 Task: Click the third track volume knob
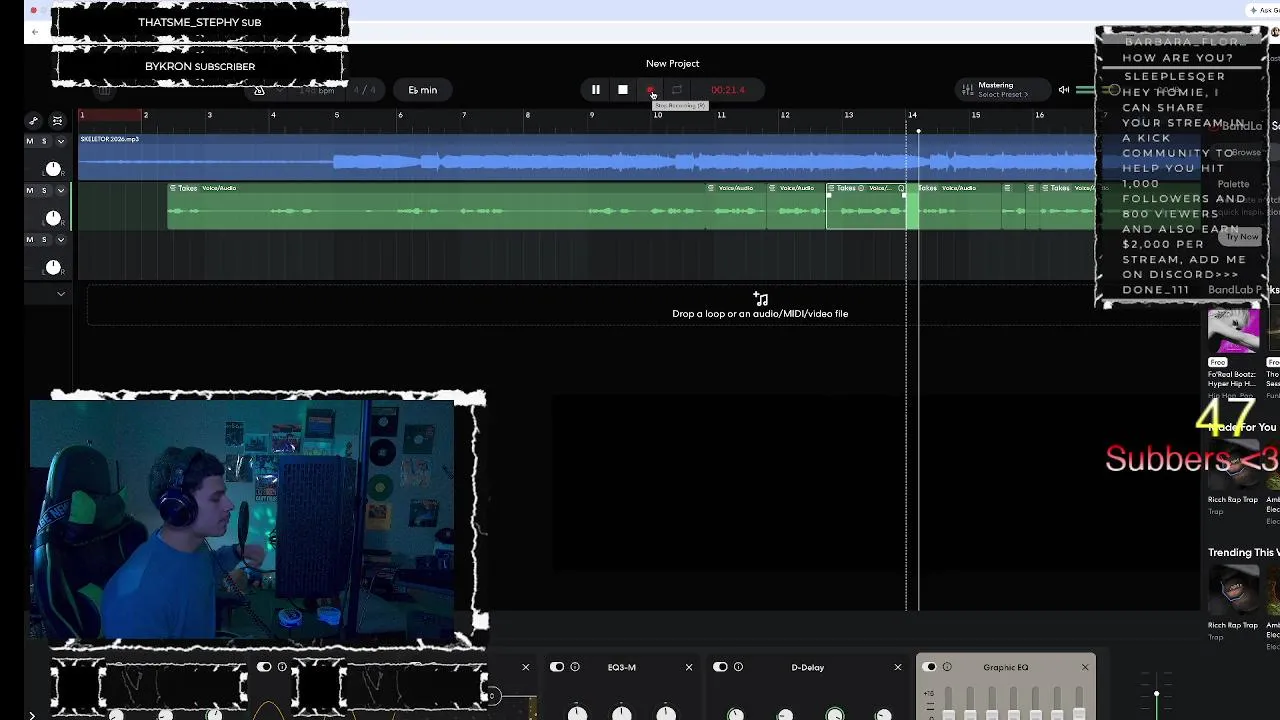[x=53, y=267]
